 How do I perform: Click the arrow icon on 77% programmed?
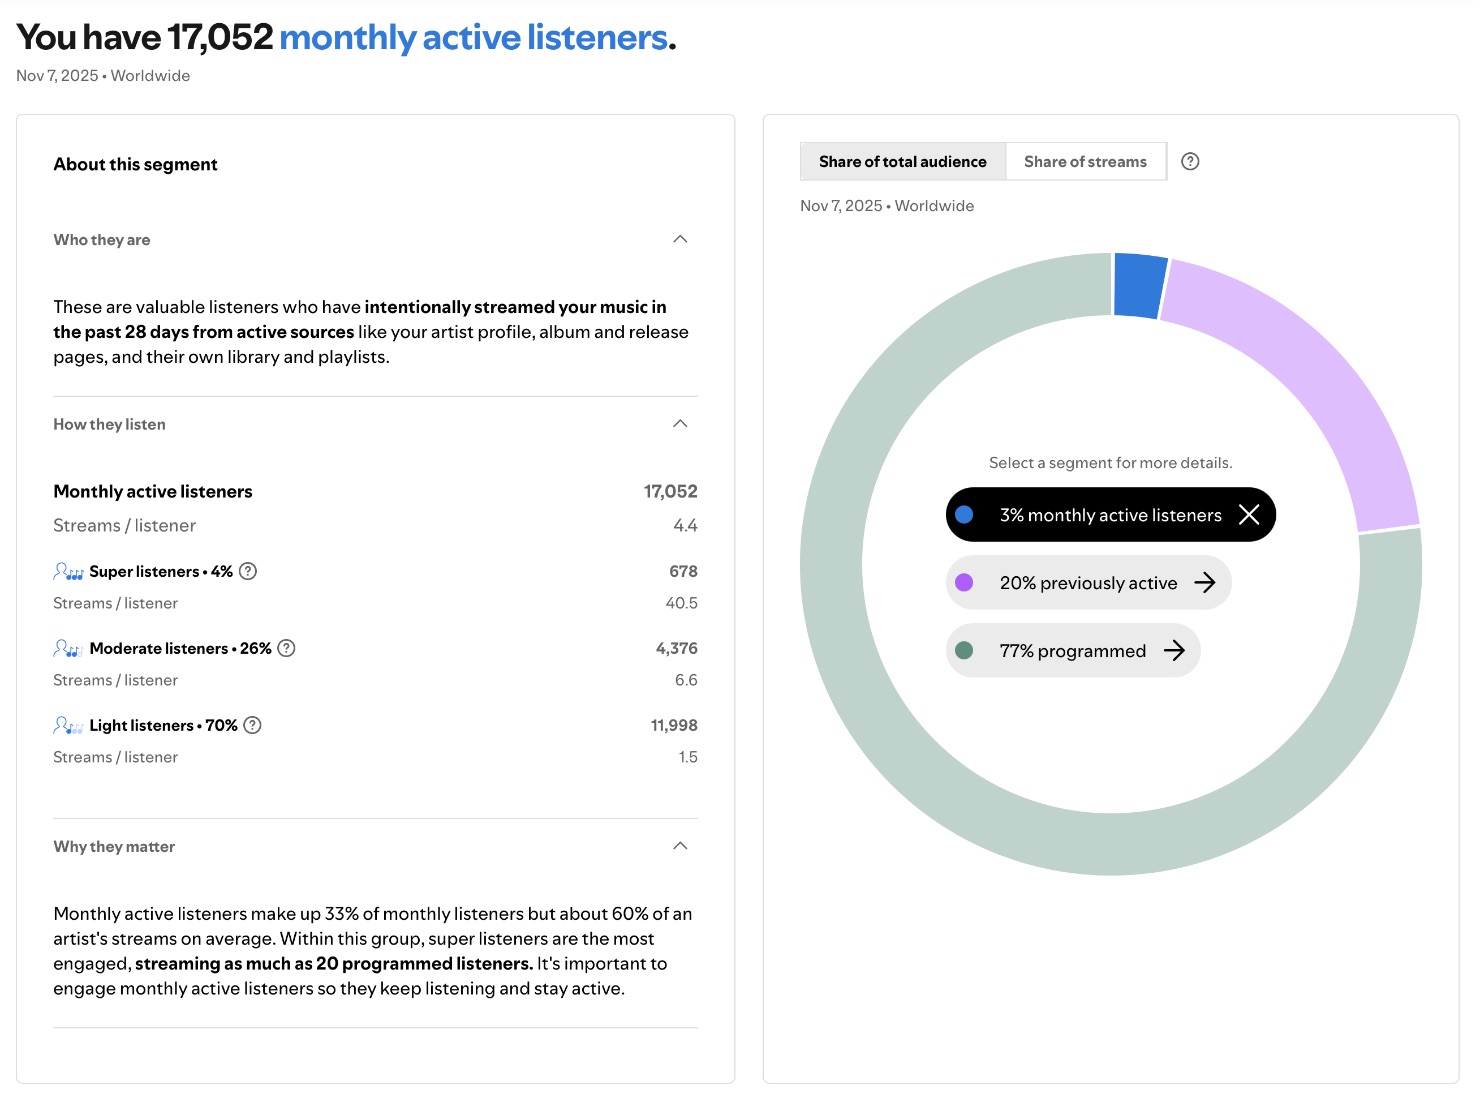point(1175,650)
